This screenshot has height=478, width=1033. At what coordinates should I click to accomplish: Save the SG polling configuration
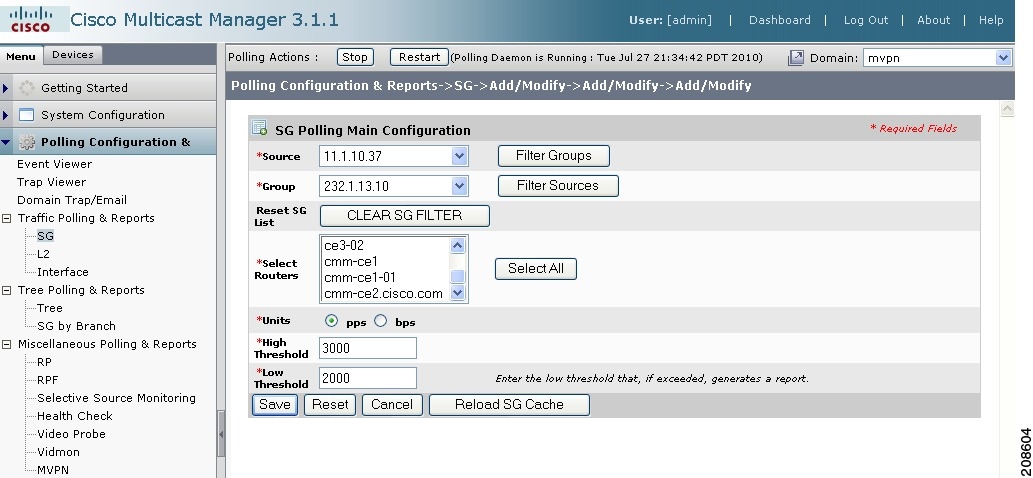pyautogui.click(x=275, y=404)
